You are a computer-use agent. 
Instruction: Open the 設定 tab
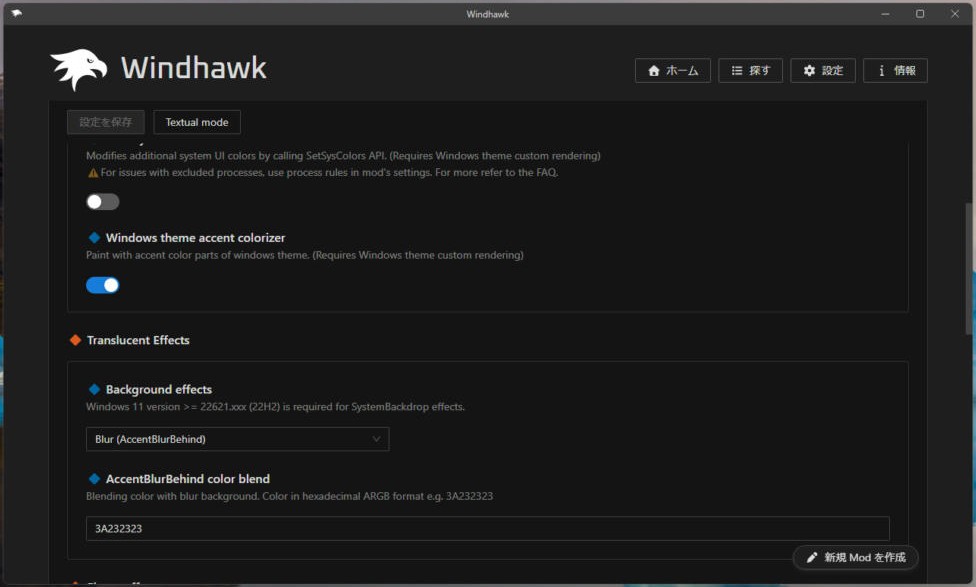point(823,71)
